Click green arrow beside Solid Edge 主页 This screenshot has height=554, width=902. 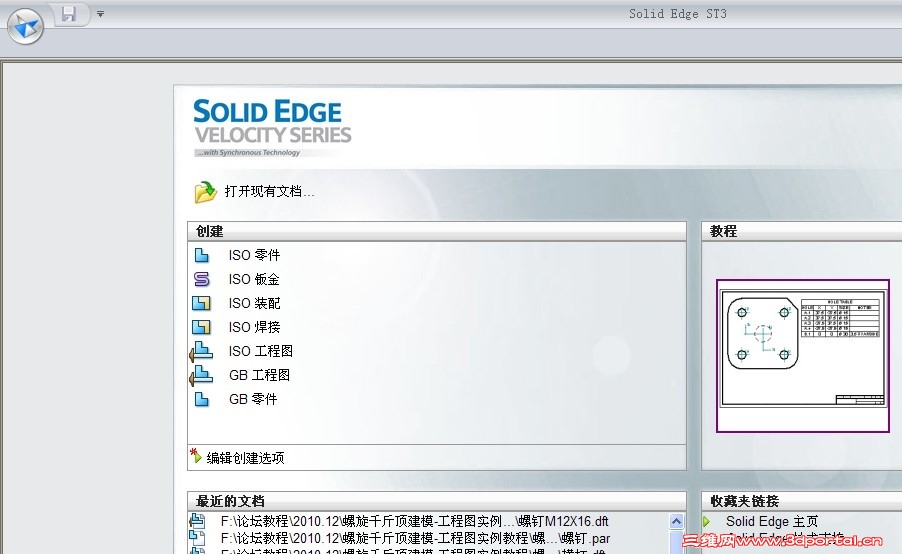[707, 522]
